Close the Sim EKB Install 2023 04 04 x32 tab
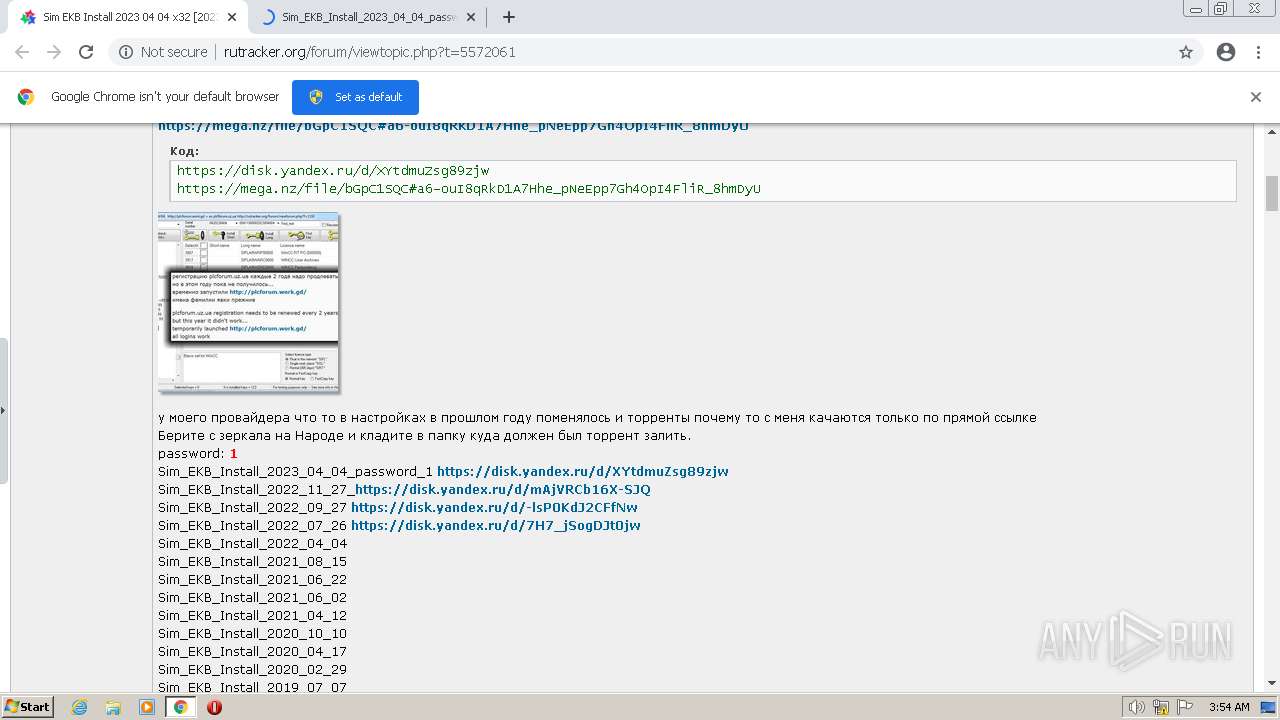Viewport: 1280px width, 720px height. [x=231, y=17]
